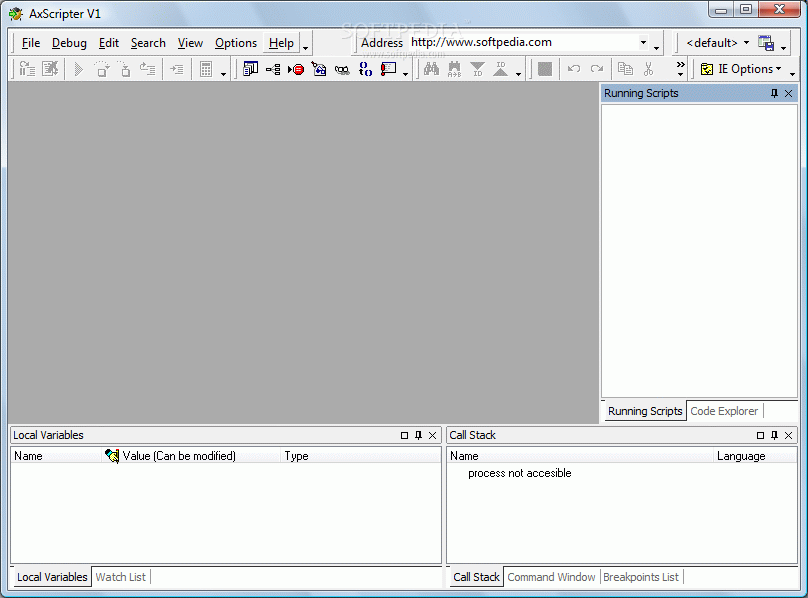This screenshot has width=808, height=598.
Task: Click the glasses watch icon
Action: [342, 70]
